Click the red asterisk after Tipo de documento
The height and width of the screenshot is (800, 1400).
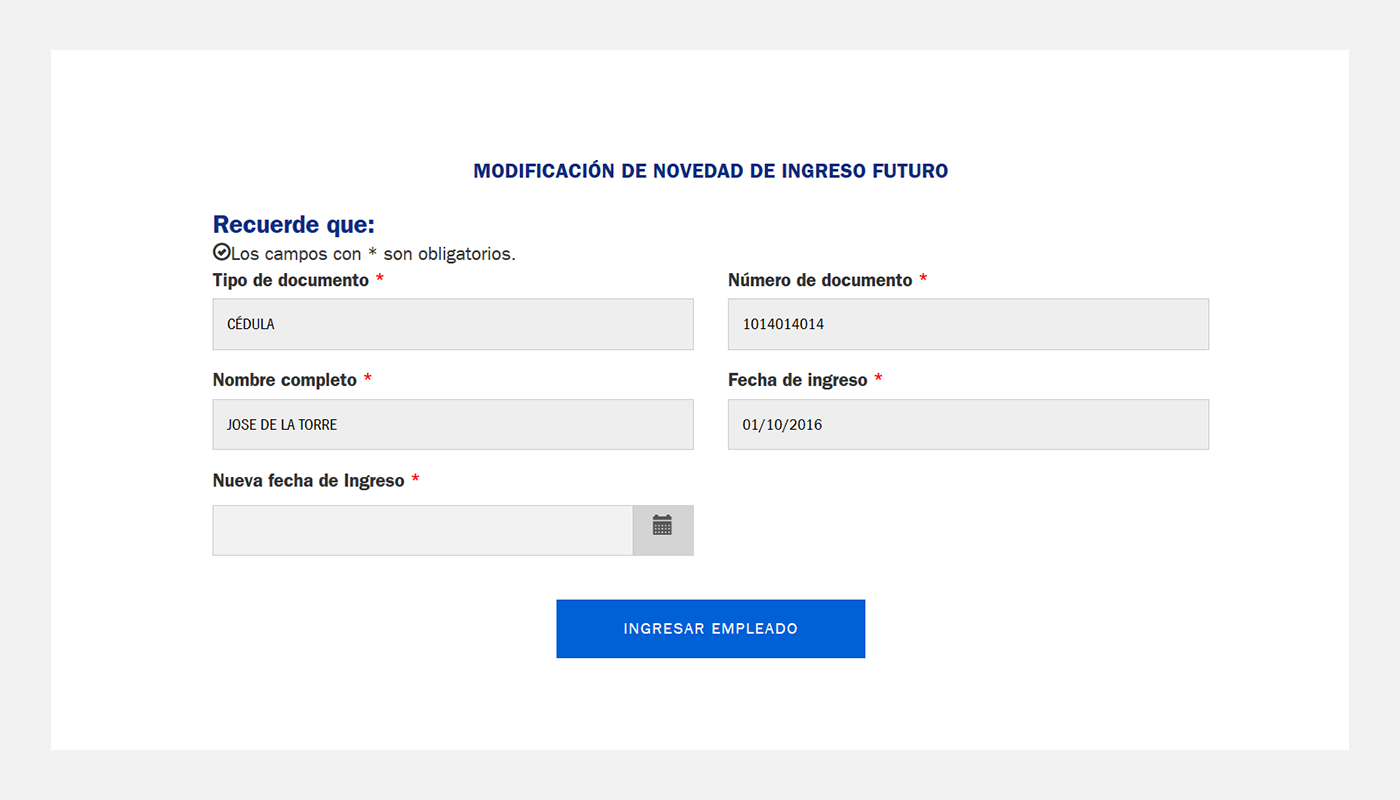(380, 279)
